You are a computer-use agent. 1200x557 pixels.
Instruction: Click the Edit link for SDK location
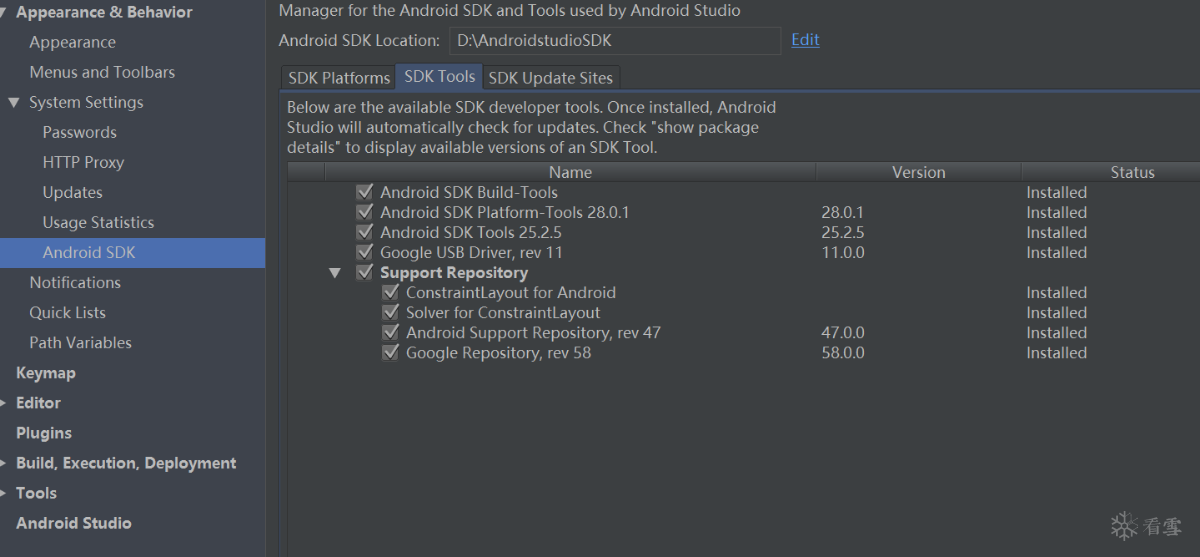[805, 40]
